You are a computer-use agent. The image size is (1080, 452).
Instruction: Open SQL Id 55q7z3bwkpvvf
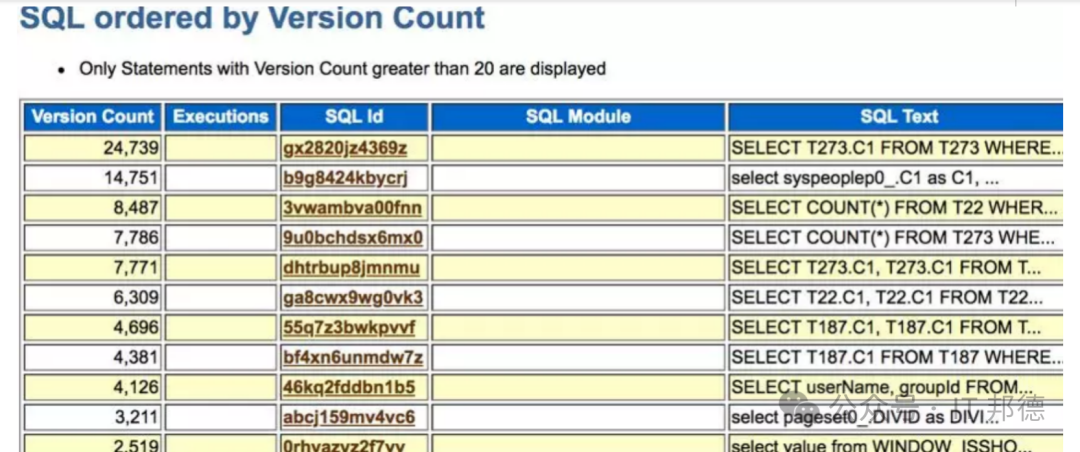349,327
